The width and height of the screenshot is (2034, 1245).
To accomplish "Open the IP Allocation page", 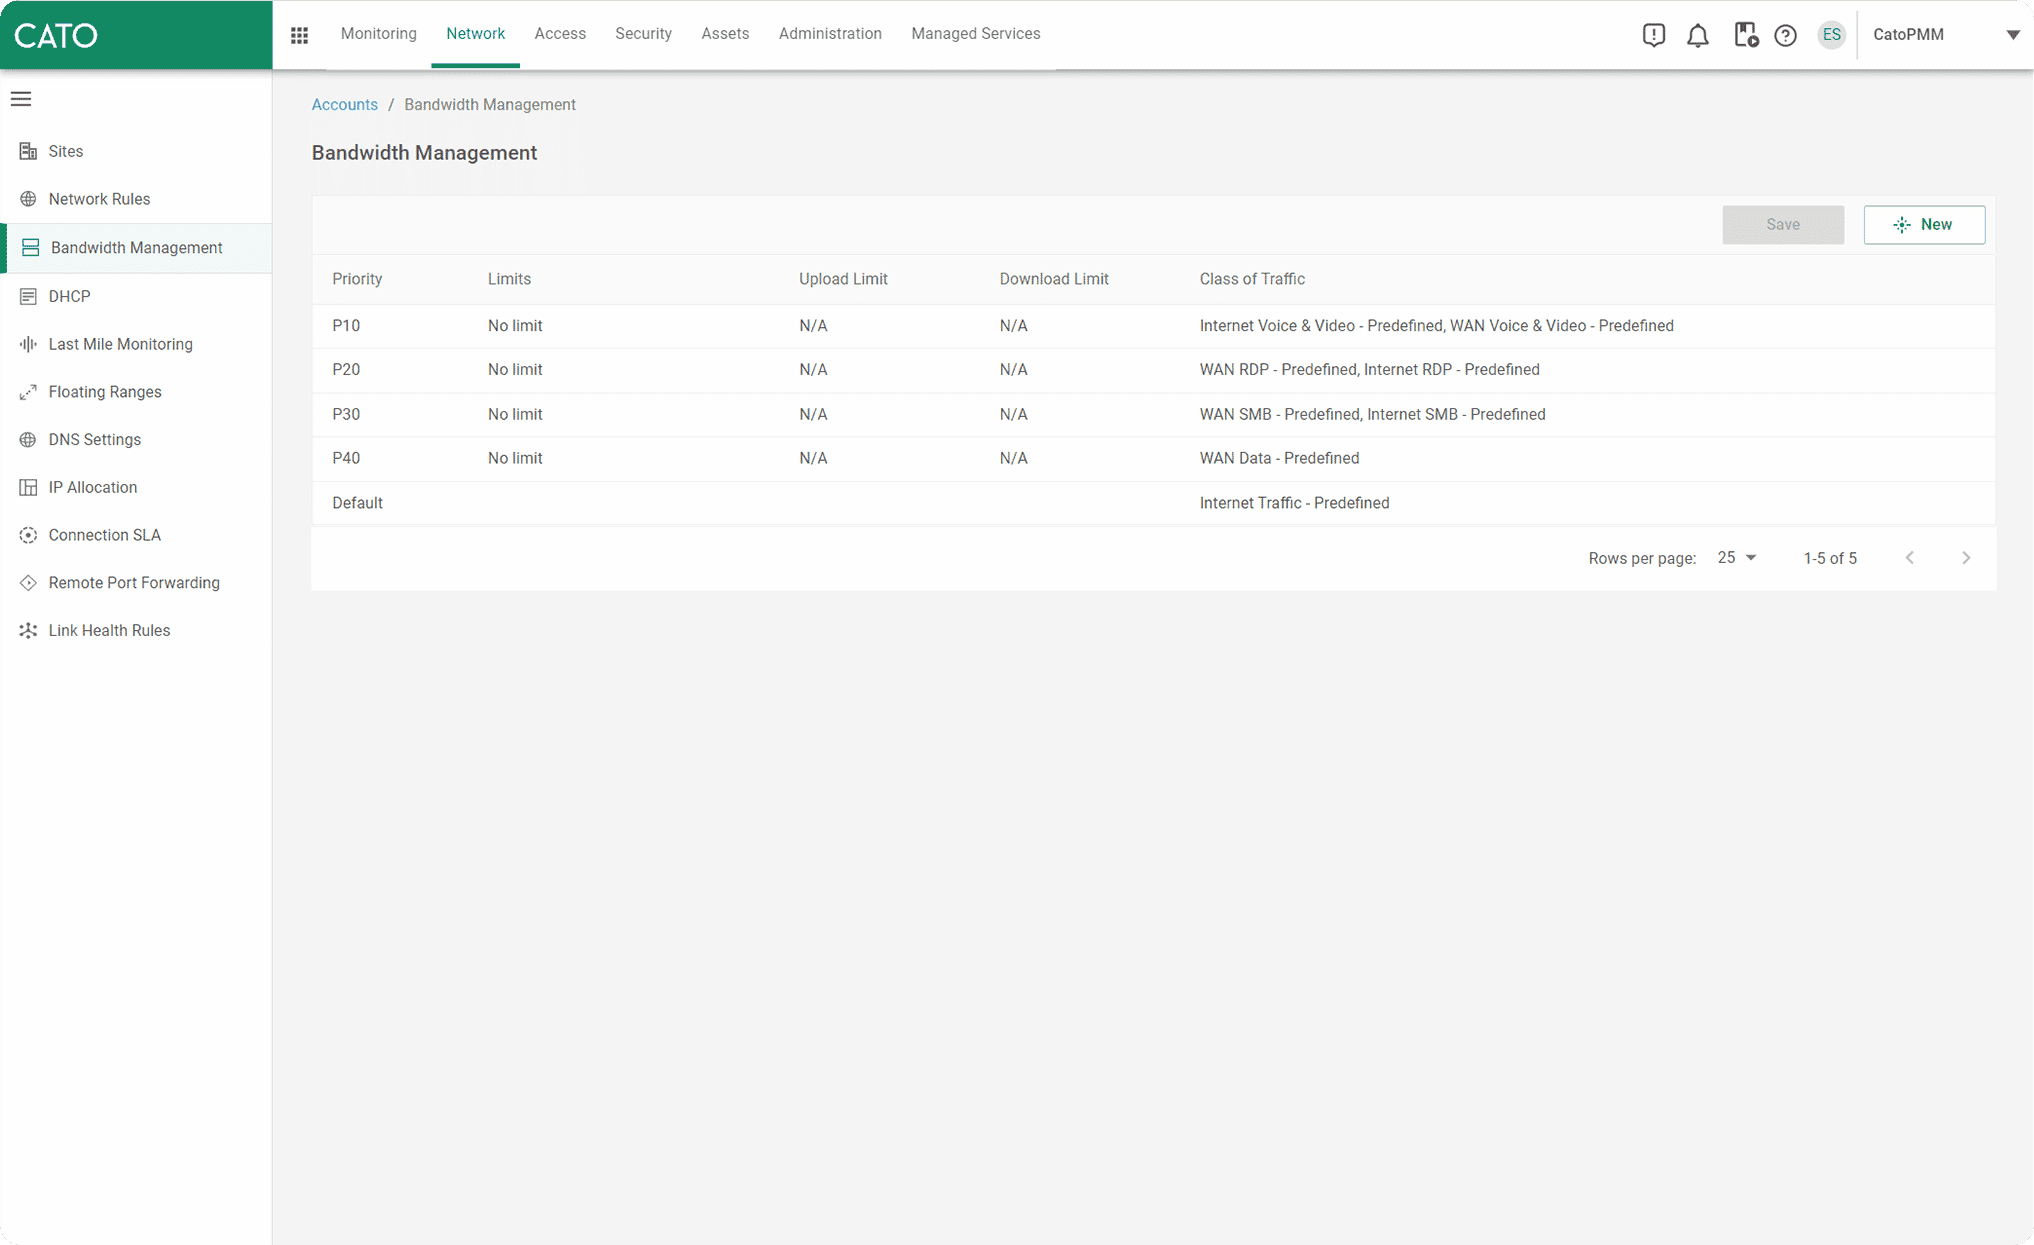I will (93, 487).
